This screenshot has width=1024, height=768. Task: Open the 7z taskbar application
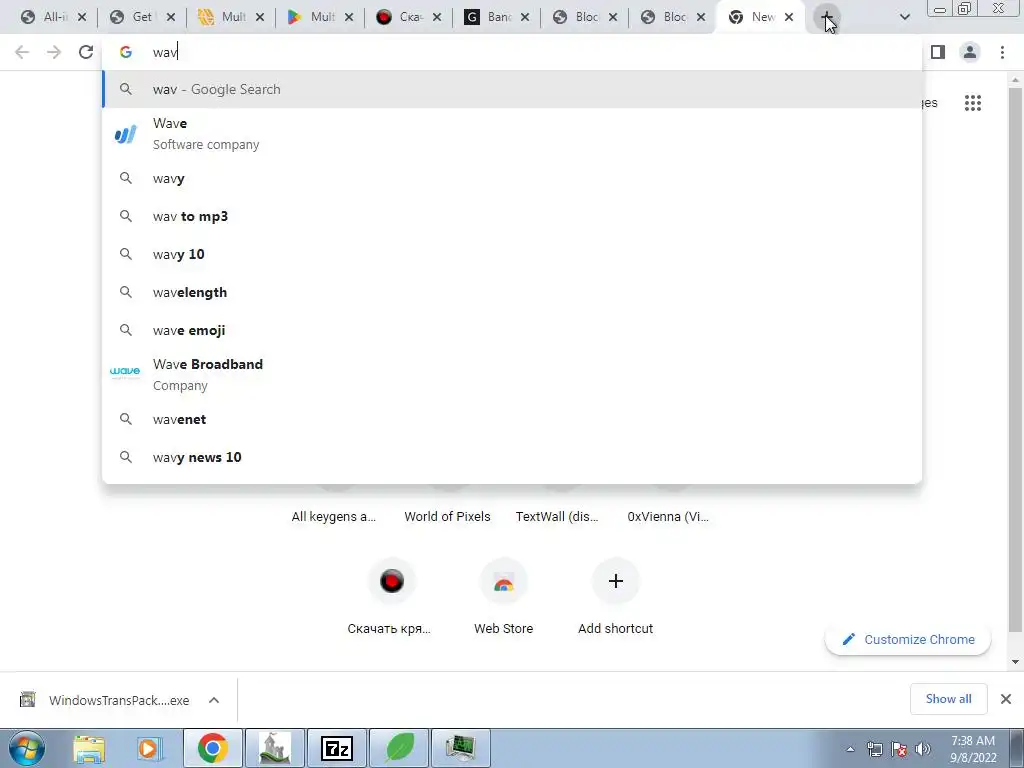[x=337, y=748]
